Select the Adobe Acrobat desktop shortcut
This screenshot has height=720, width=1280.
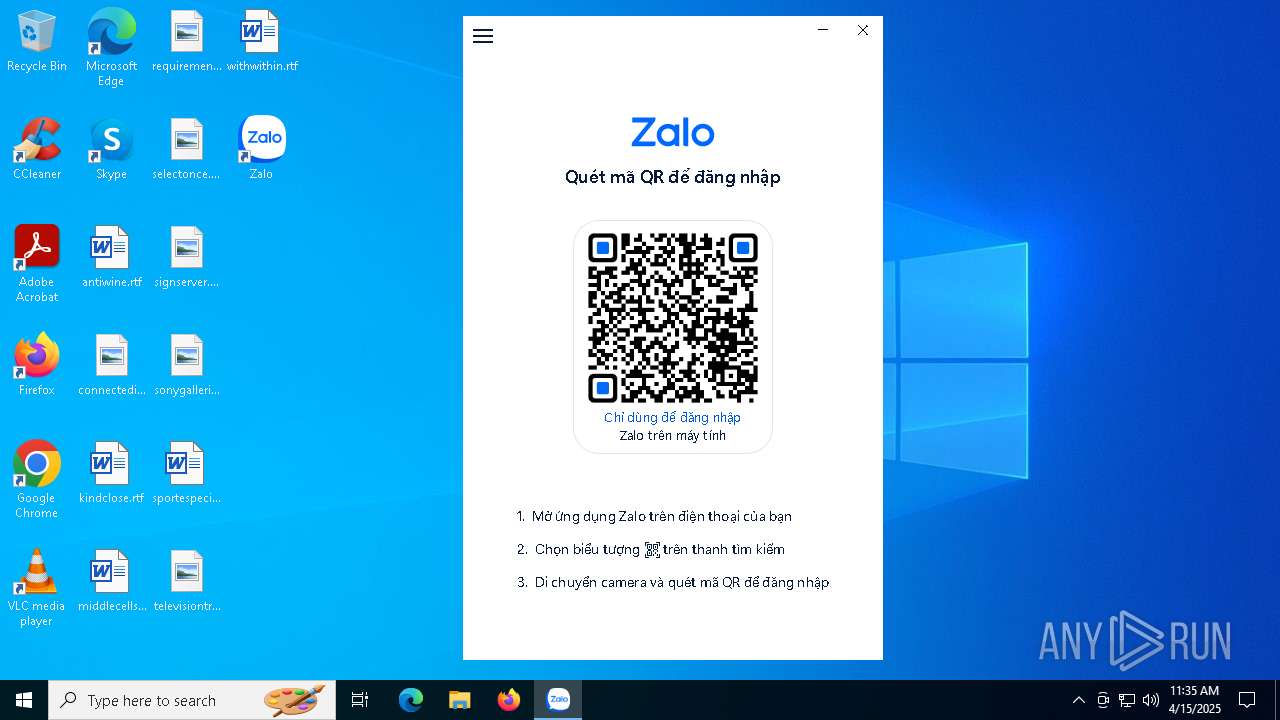(37, 264)
